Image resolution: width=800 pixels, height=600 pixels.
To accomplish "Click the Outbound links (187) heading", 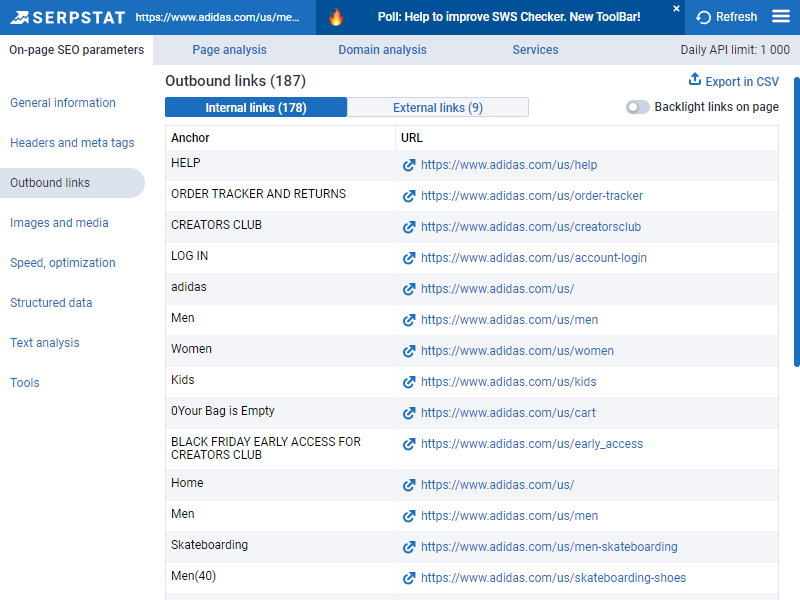I will click(x=235, y=81).
